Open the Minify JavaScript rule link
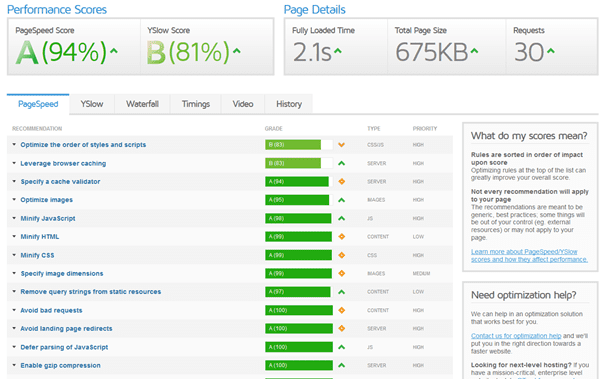 point(48,218)
